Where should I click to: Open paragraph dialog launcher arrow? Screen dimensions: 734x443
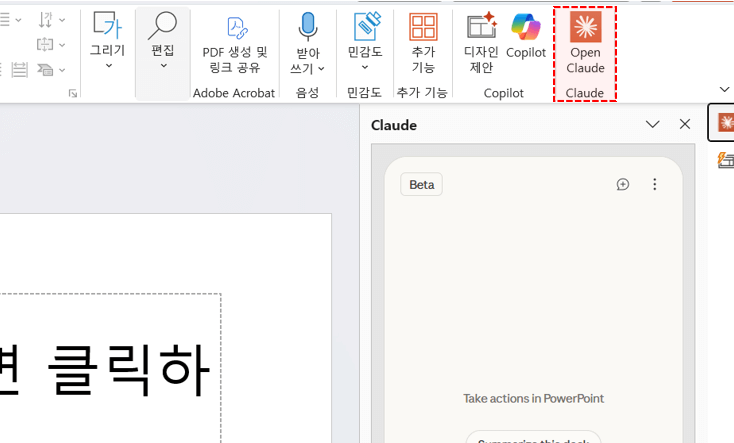pos(72,93)
